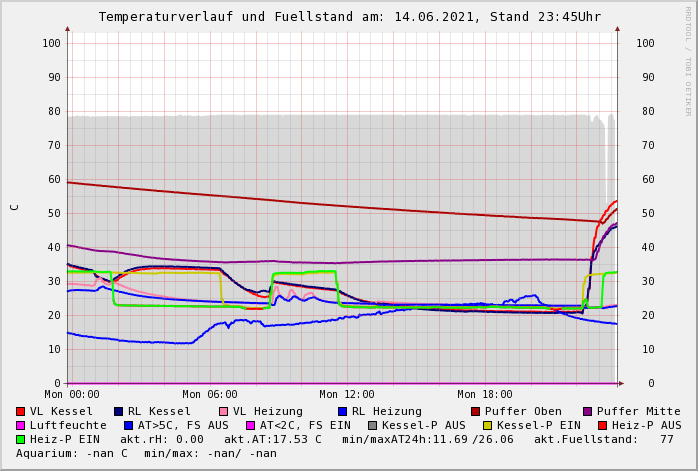
Task: Click the Temperaturverlauf und Fuellstand chart title
Action: (x=349, y=17)
